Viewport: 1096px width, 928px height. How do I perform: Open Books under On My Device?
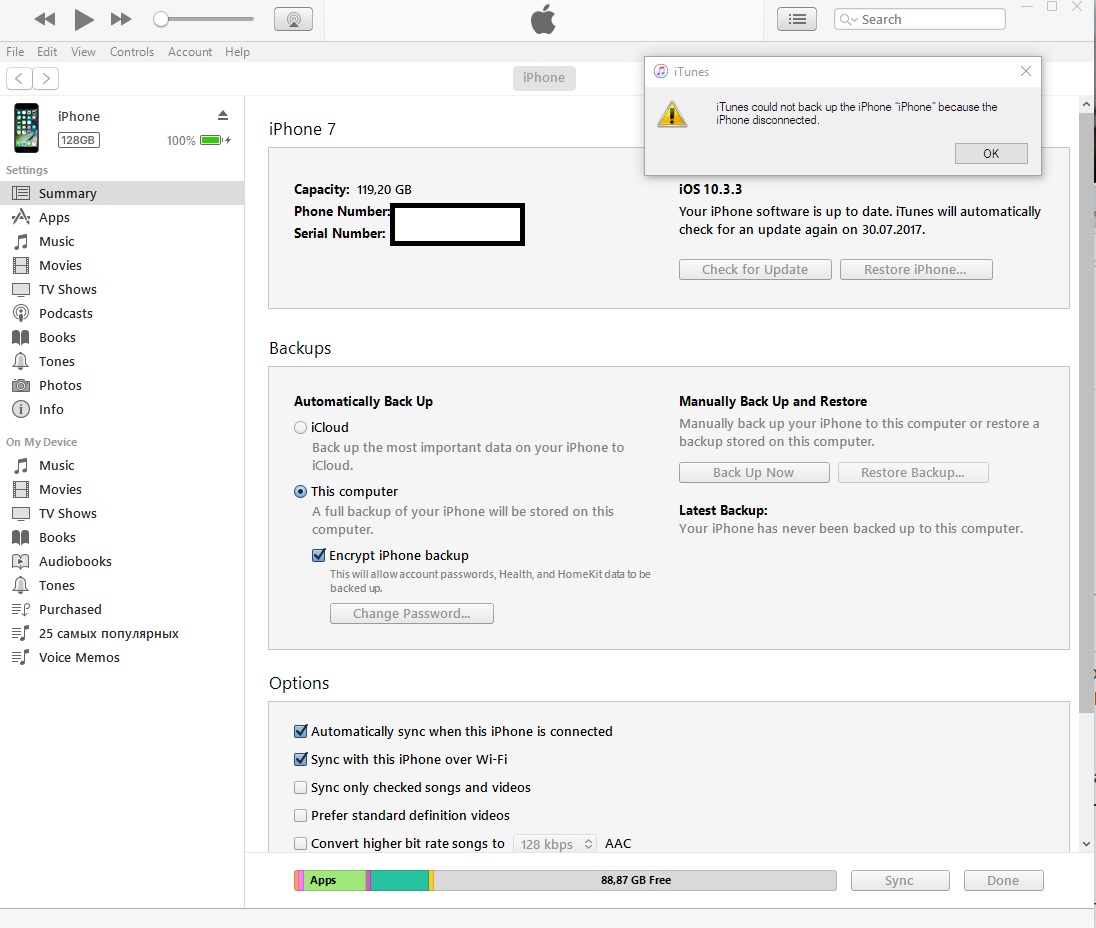[x=122, y=537]
